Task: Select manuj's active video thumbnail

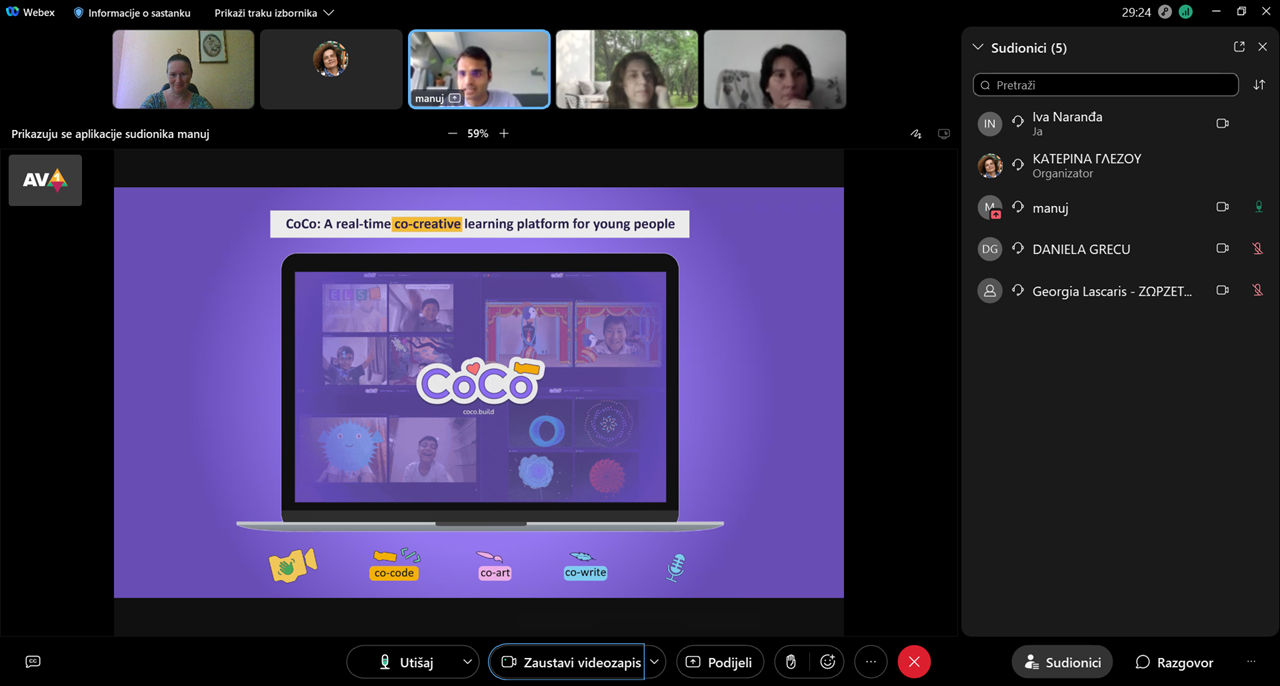Action: (479, 69)
